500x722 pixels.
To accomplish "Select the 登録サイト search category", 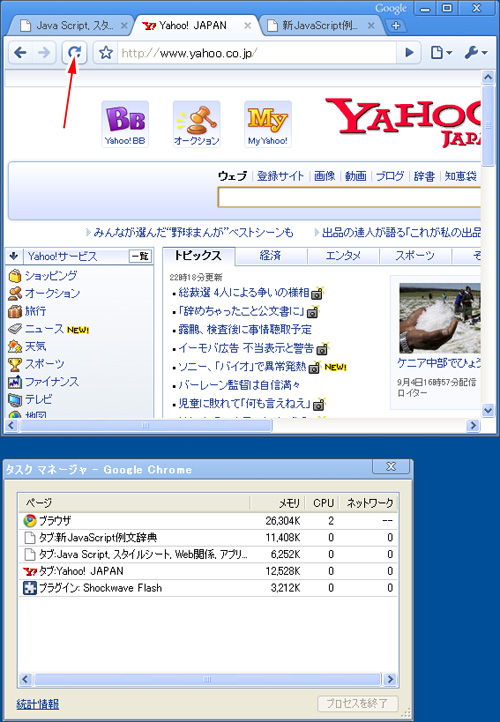I will click(x=280, y=176).
